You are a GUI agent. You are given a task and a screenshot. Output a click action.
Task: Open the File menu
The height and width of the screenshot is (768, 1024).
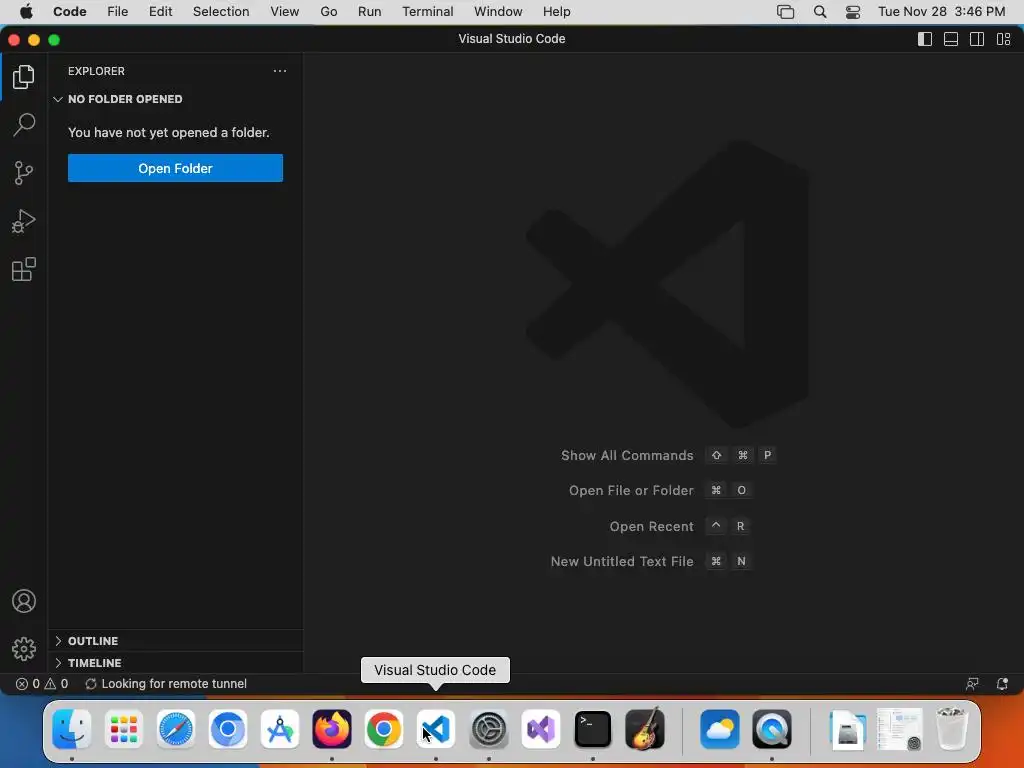[x=118, y=12]
